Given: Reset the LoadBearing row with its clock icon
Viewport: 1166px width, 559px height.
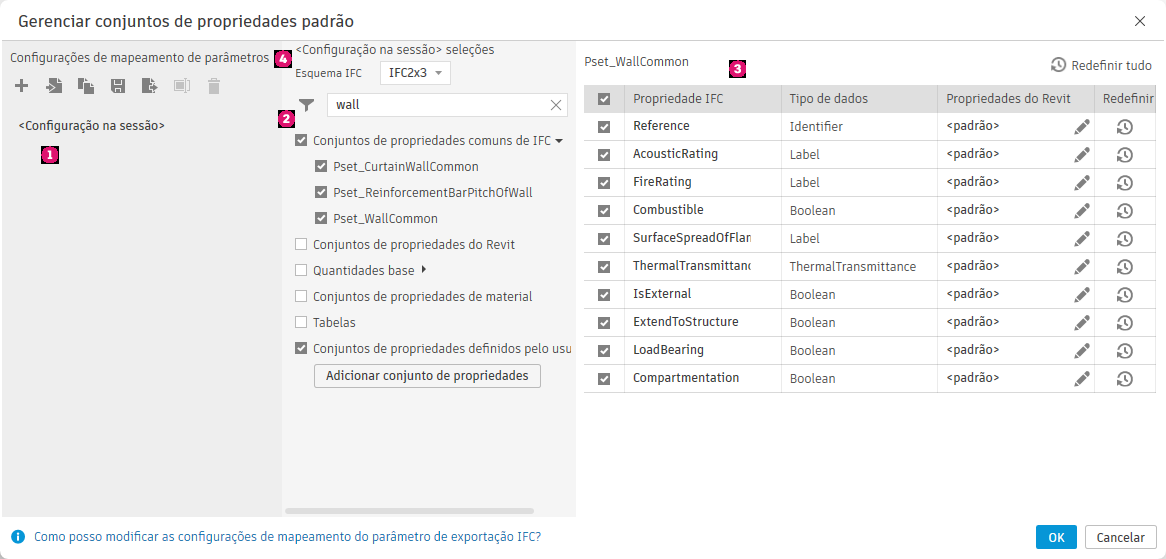Looking at the screenshot, I should (1124, 351).
